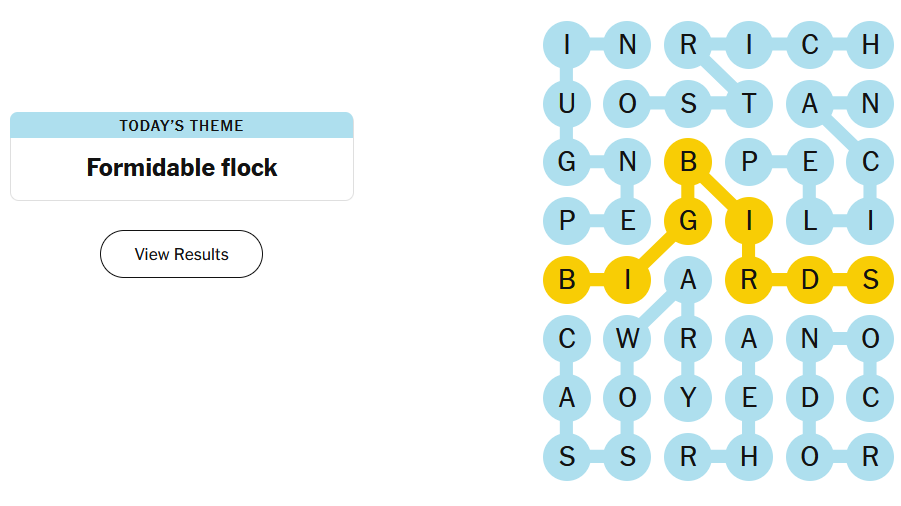Viewport: 901px width, 506px height.
Task: Tap the yellow I in BIRDS
Action: tap(749, 221)
